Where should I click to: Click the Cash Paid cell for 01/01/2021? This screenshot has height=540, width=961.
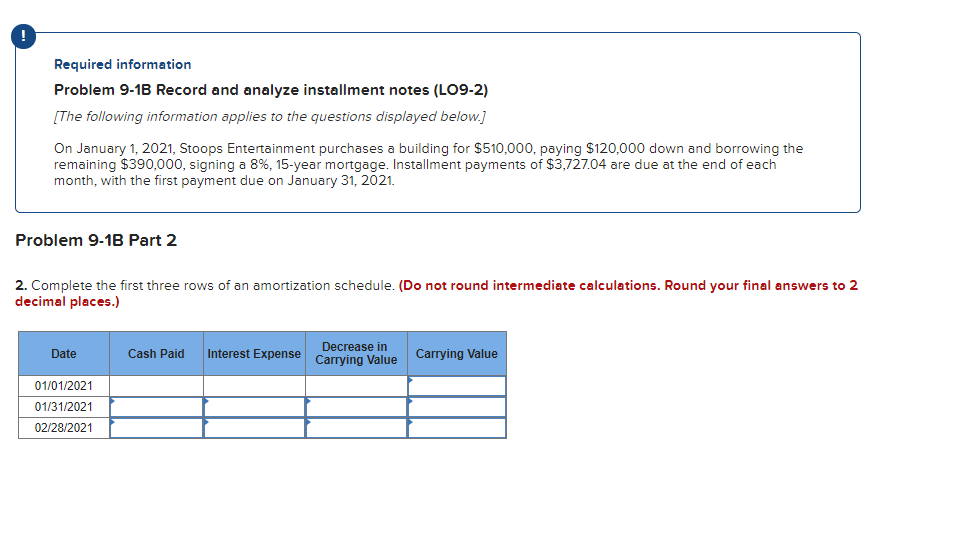click(156, 386)
